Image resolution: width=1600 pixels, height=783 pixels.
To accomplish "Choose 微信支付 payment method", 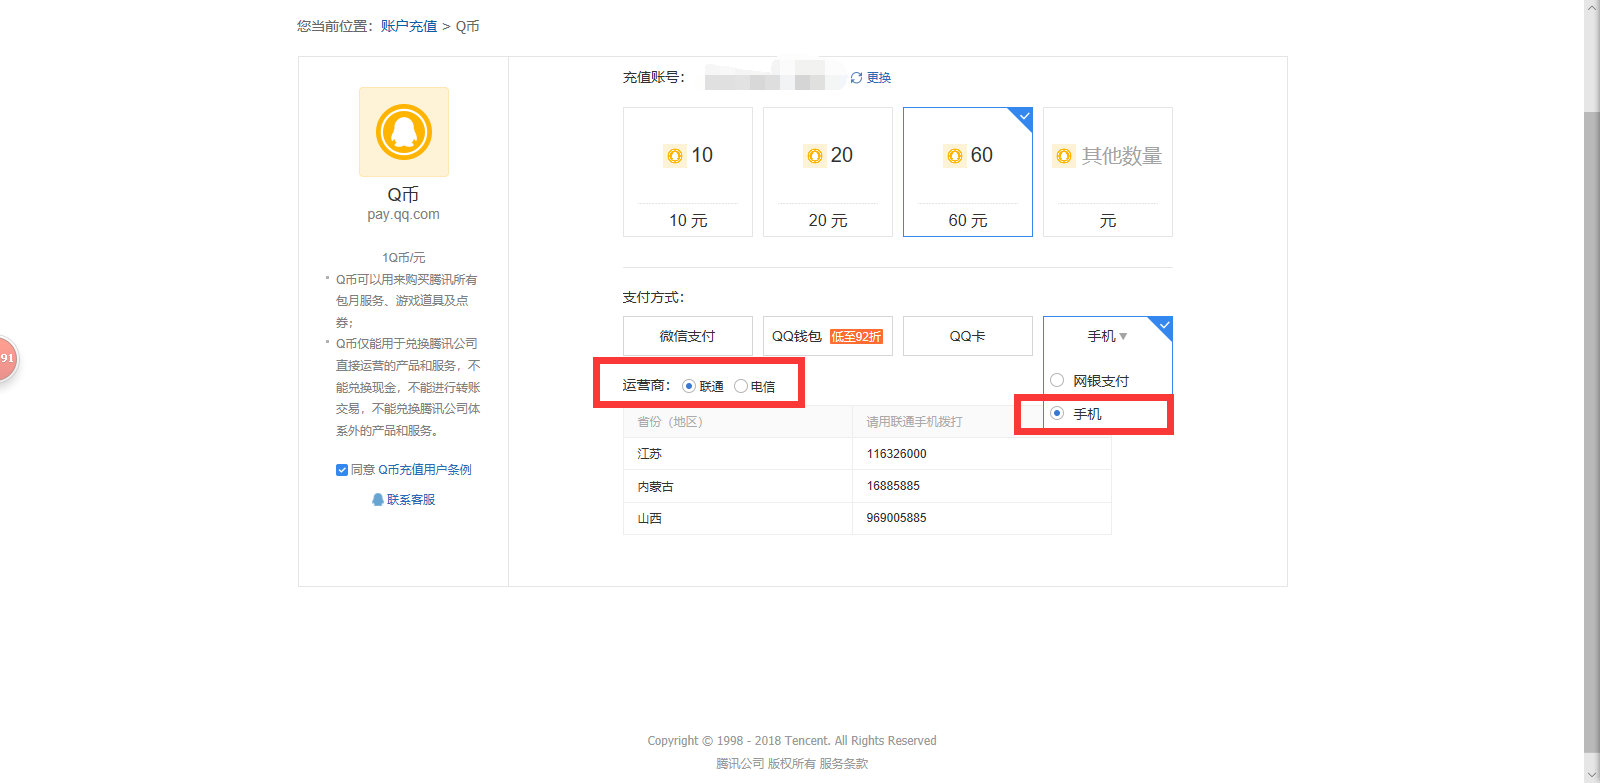I will click(688, 336).
